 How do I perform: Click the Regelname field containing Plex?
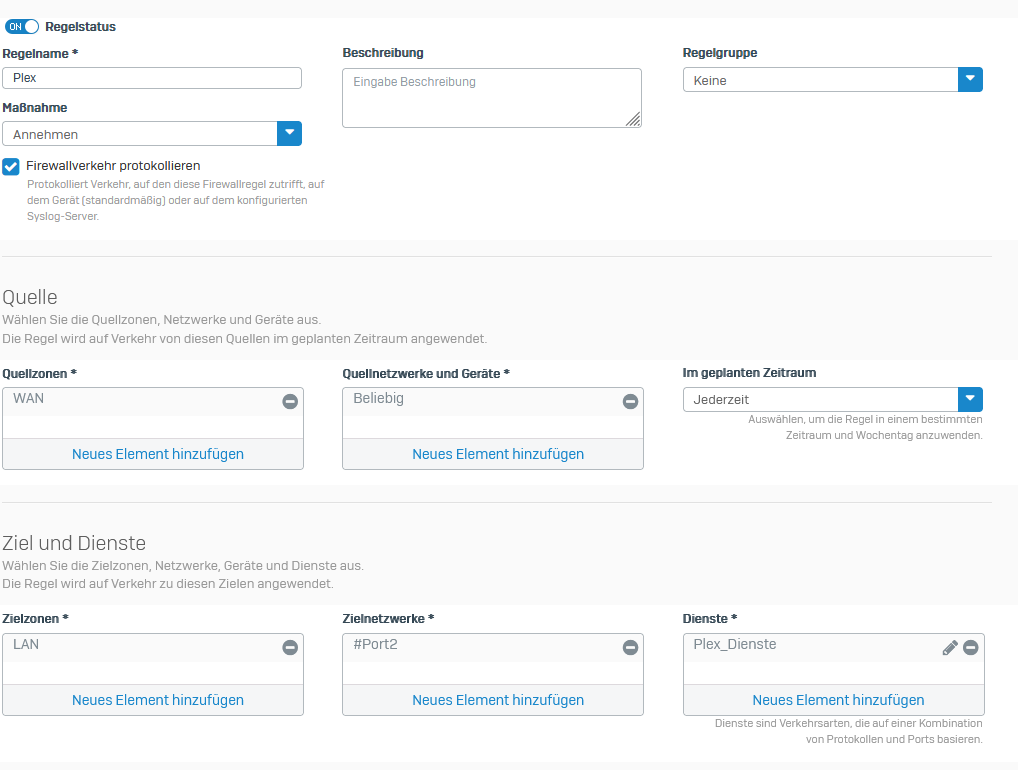[152, 78]
